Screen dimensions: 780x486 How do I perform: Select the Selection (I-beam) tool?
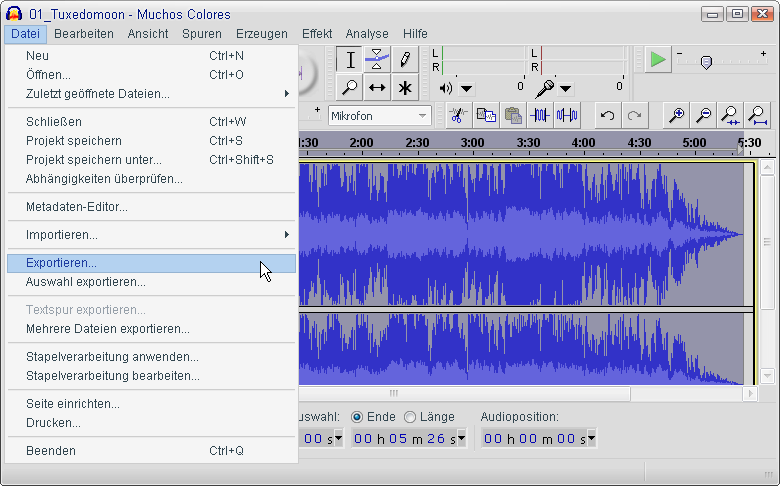(x=350, y=60)
